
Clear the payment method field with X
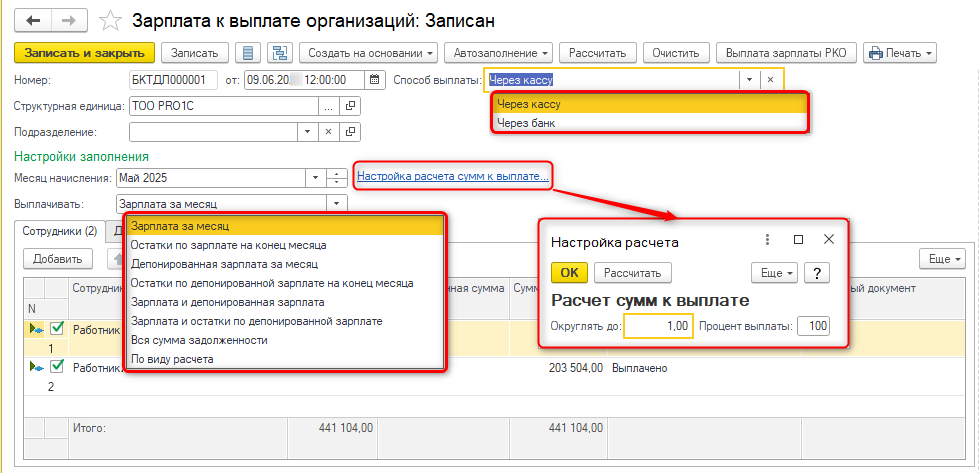coord(770,80)
